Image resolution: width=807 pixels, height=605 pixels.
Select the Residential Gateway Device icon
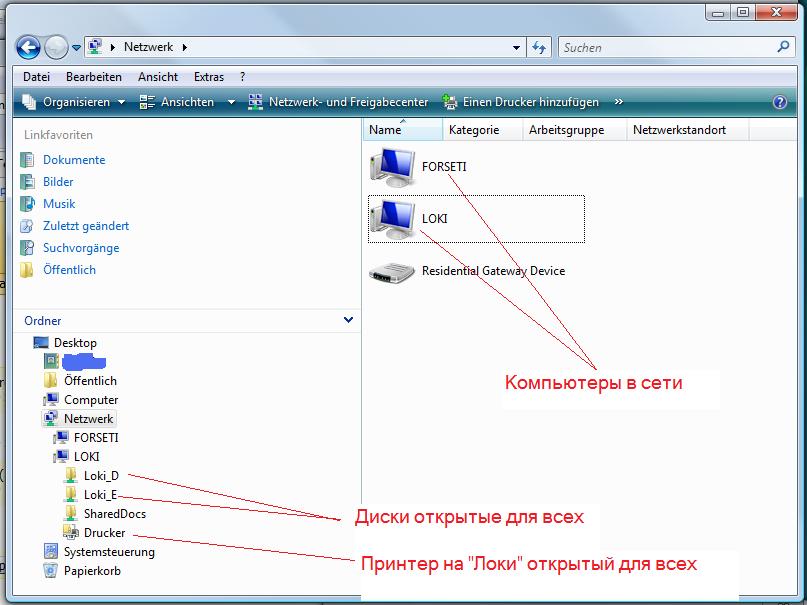coord(392,272)
